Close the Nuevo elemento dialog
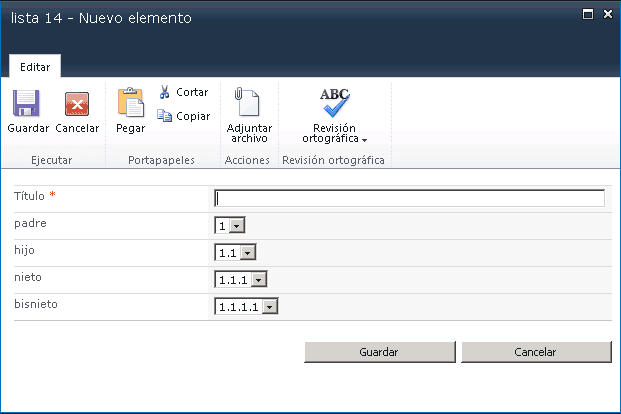This screenshot has height=414, width=621. (x=608, y=14)
